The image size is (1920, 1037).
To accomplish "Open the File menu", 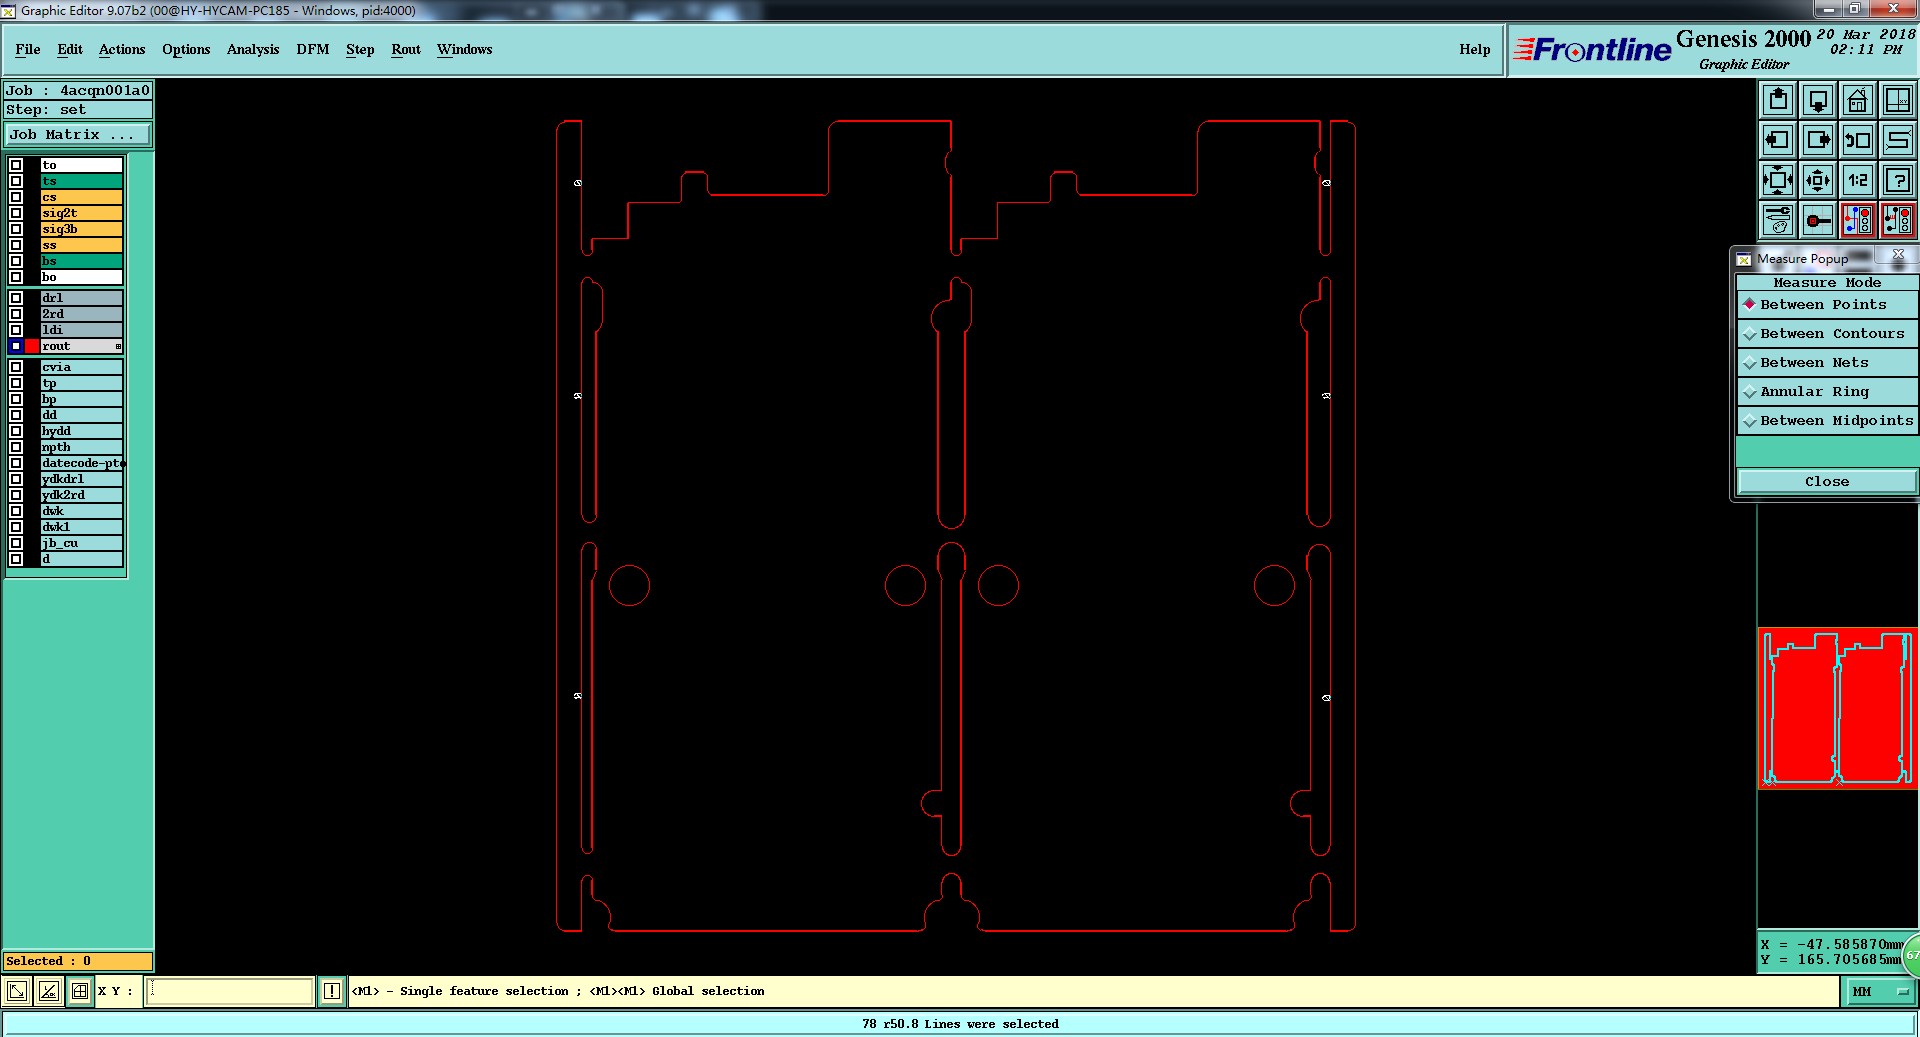I will click(28, 49).
